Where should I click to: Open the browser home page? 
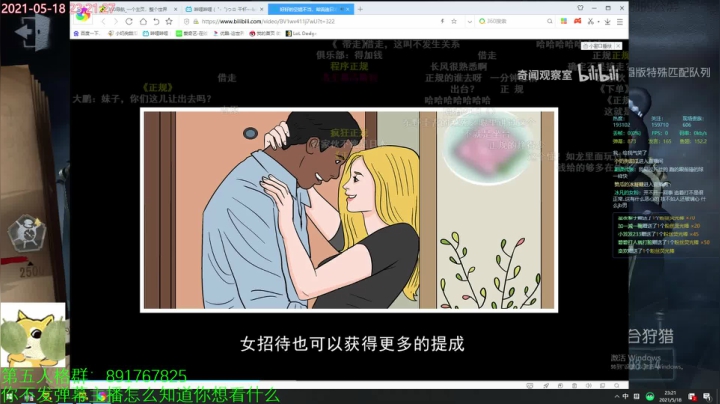(x=143, y=22)
